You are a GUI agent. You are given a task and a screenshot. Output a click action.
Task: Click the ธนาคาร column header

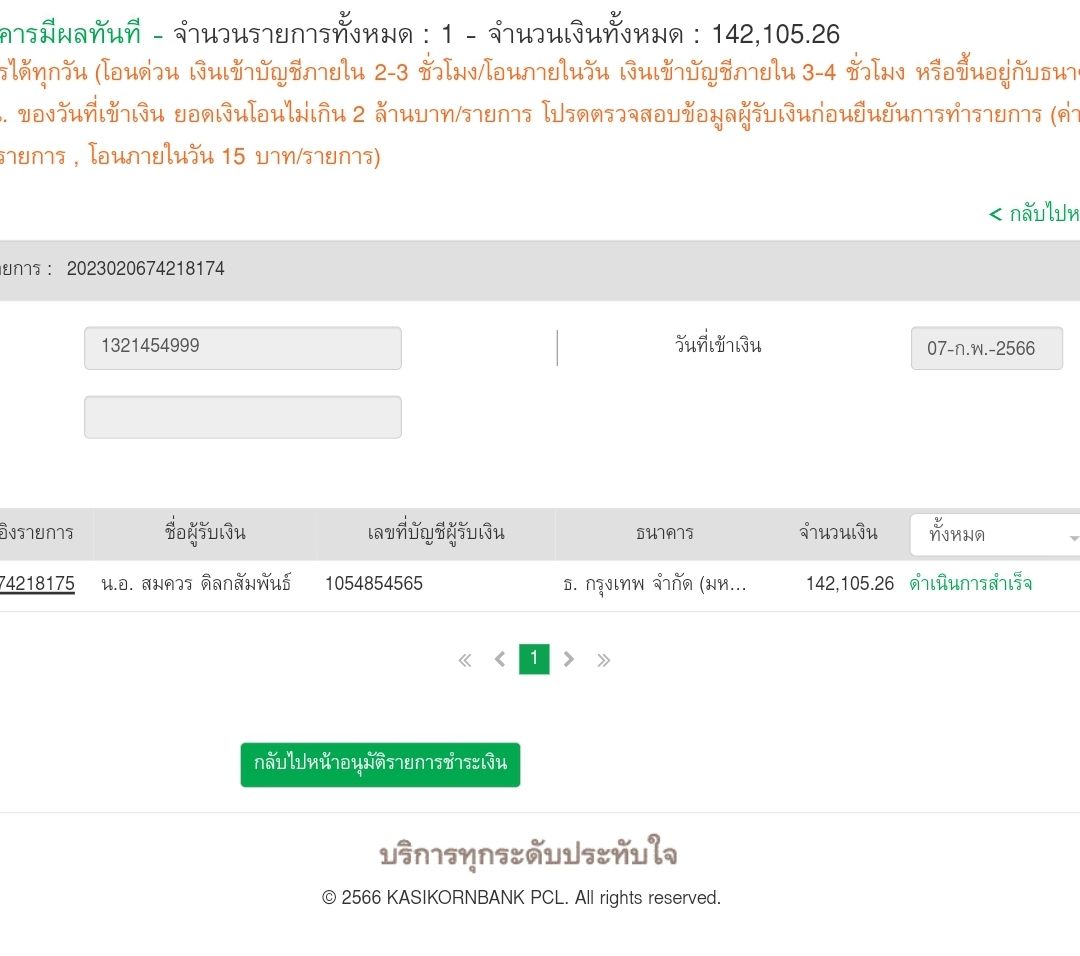(664, 533)
